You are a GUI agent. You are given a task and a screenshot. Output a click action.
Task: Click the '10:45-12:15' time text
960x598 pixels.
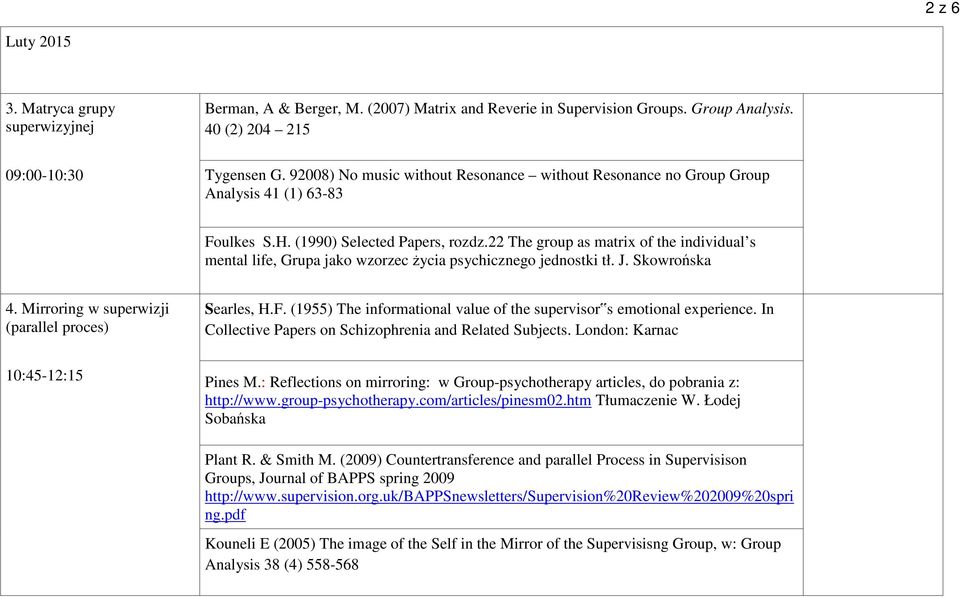[44, 376]
